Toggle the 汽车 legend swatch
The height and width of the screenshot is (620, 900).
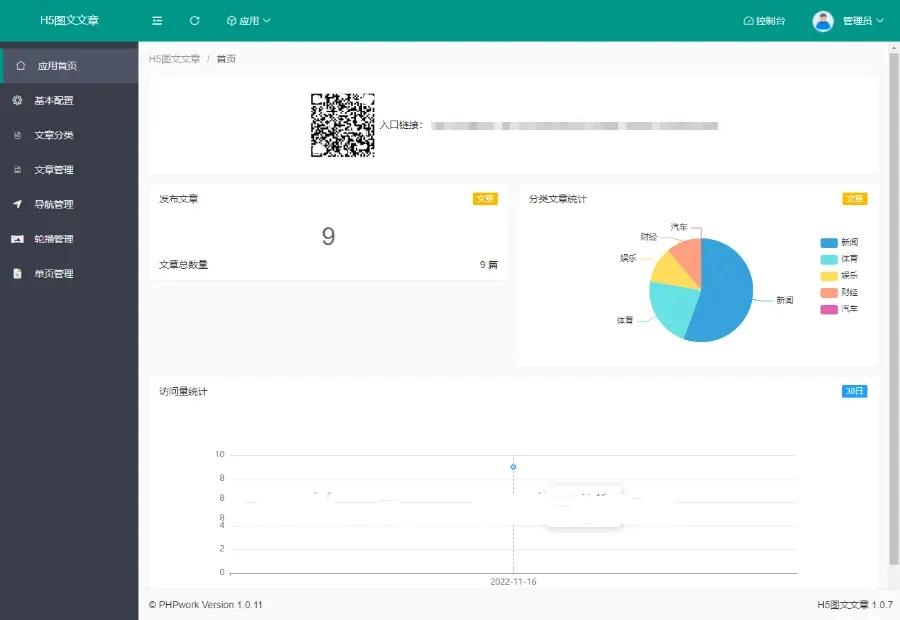[x=829, y=309]
